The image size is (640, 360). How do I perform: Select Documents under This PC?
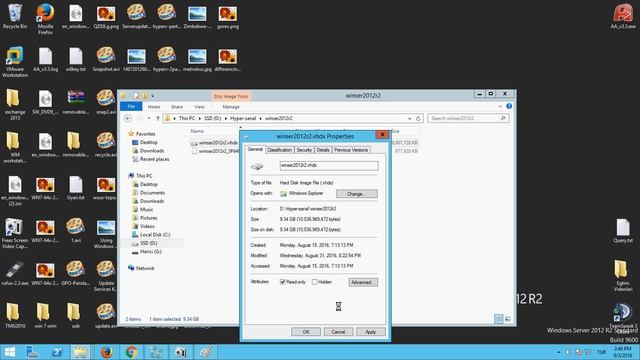152,193
